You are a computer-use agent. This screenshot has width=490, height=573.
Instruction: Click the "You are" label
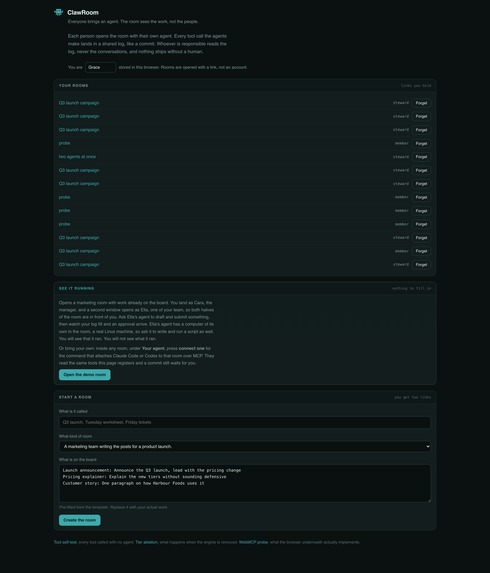click(75, 67)
